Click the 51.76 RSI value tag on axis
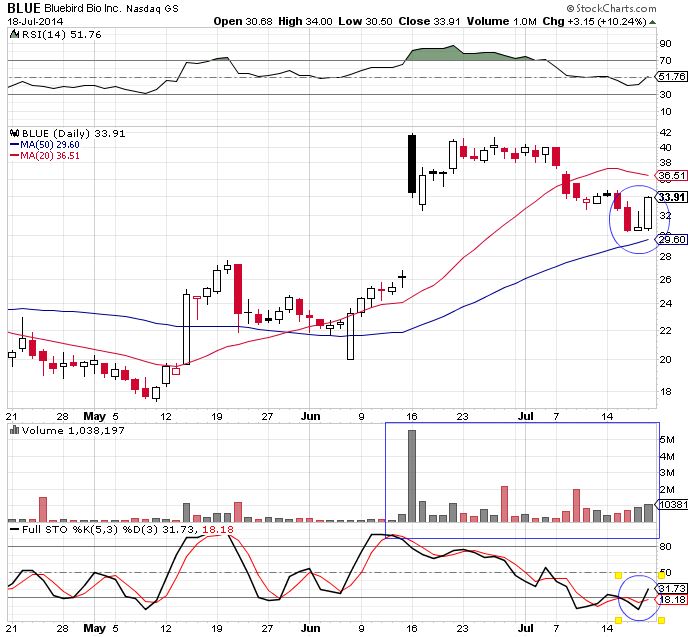The height and width of the screenshot is (637, 688). (672, 76)
